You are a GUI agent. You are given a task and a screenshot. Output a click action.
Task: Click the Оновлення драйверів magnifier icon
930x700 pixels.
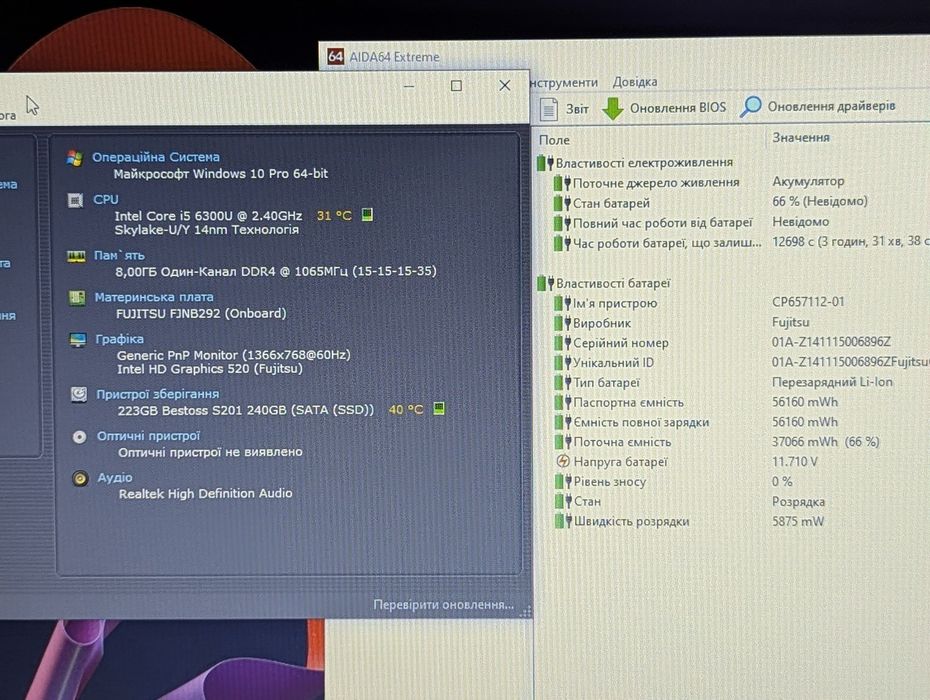751,107
